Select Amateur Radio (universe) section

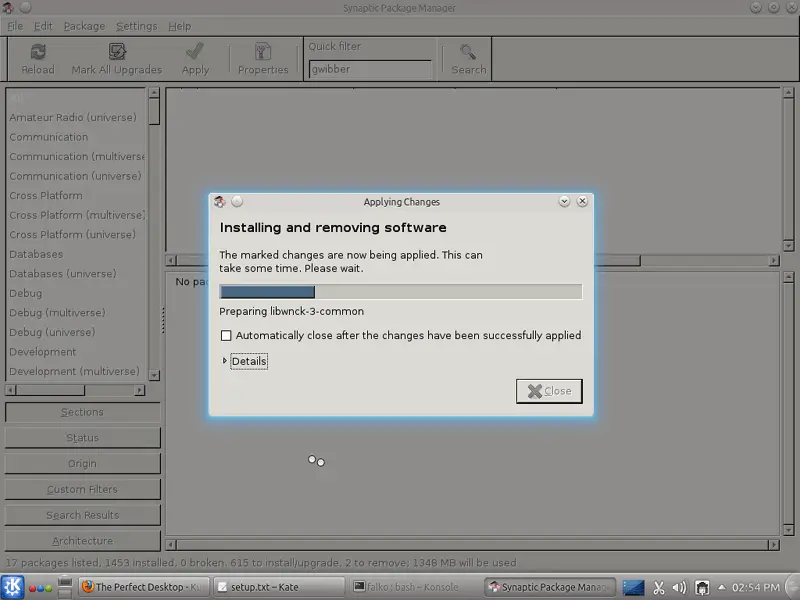point(77,117)
